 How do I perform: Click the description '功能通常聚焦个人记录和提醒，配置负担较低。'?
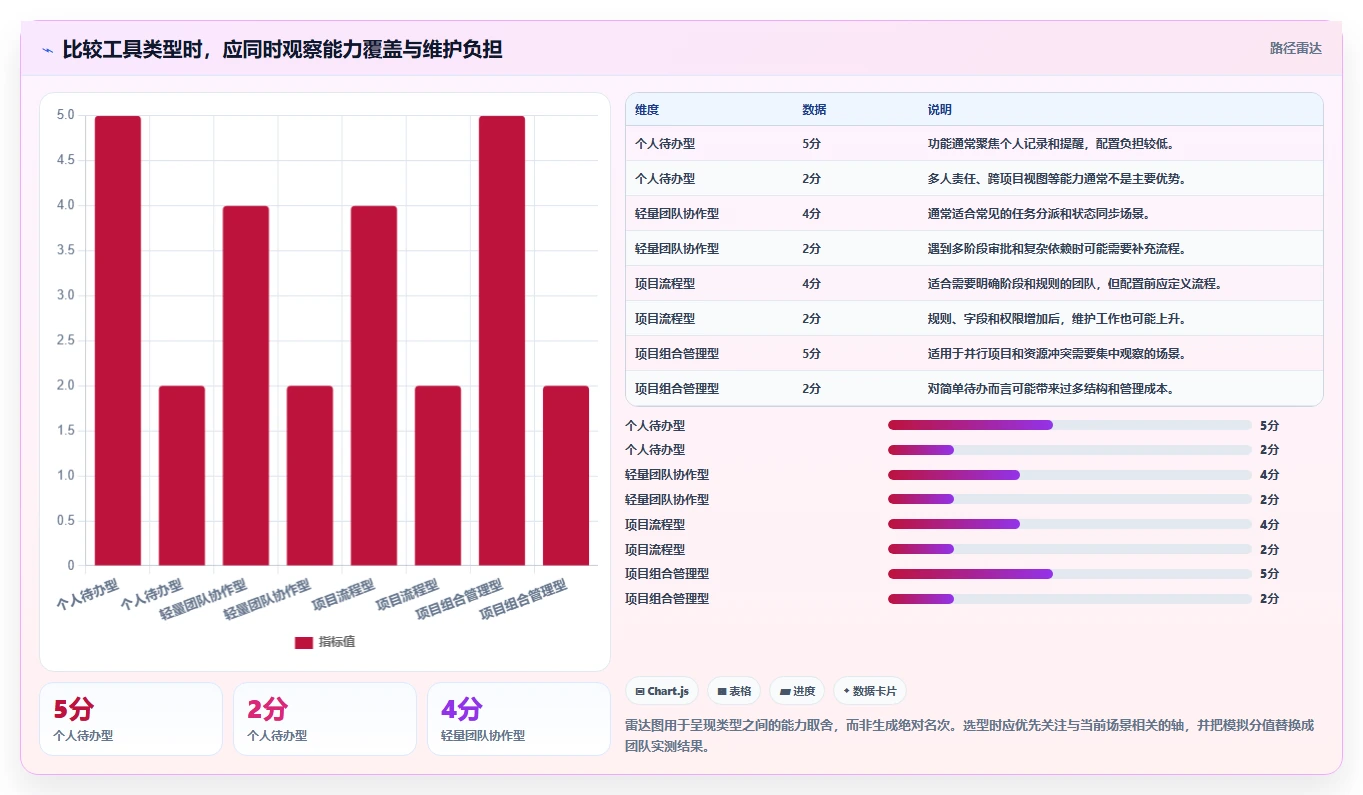pyautogui.click(x=1051, y=144)
